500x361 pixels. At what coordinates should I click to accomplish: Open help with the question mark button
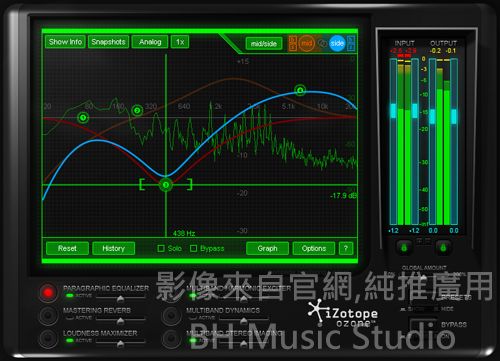tap(346, 248)
